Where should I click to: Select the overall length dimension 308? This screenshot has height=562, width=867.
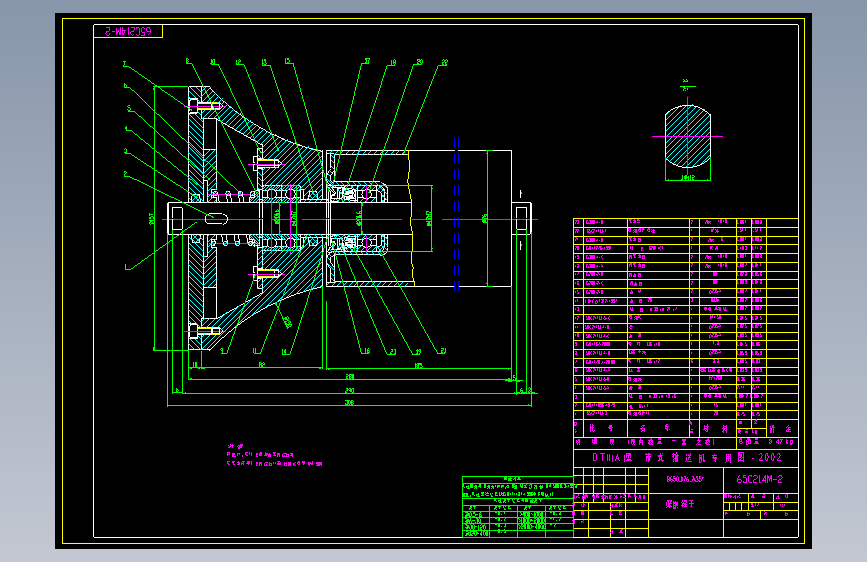[349, 403]
